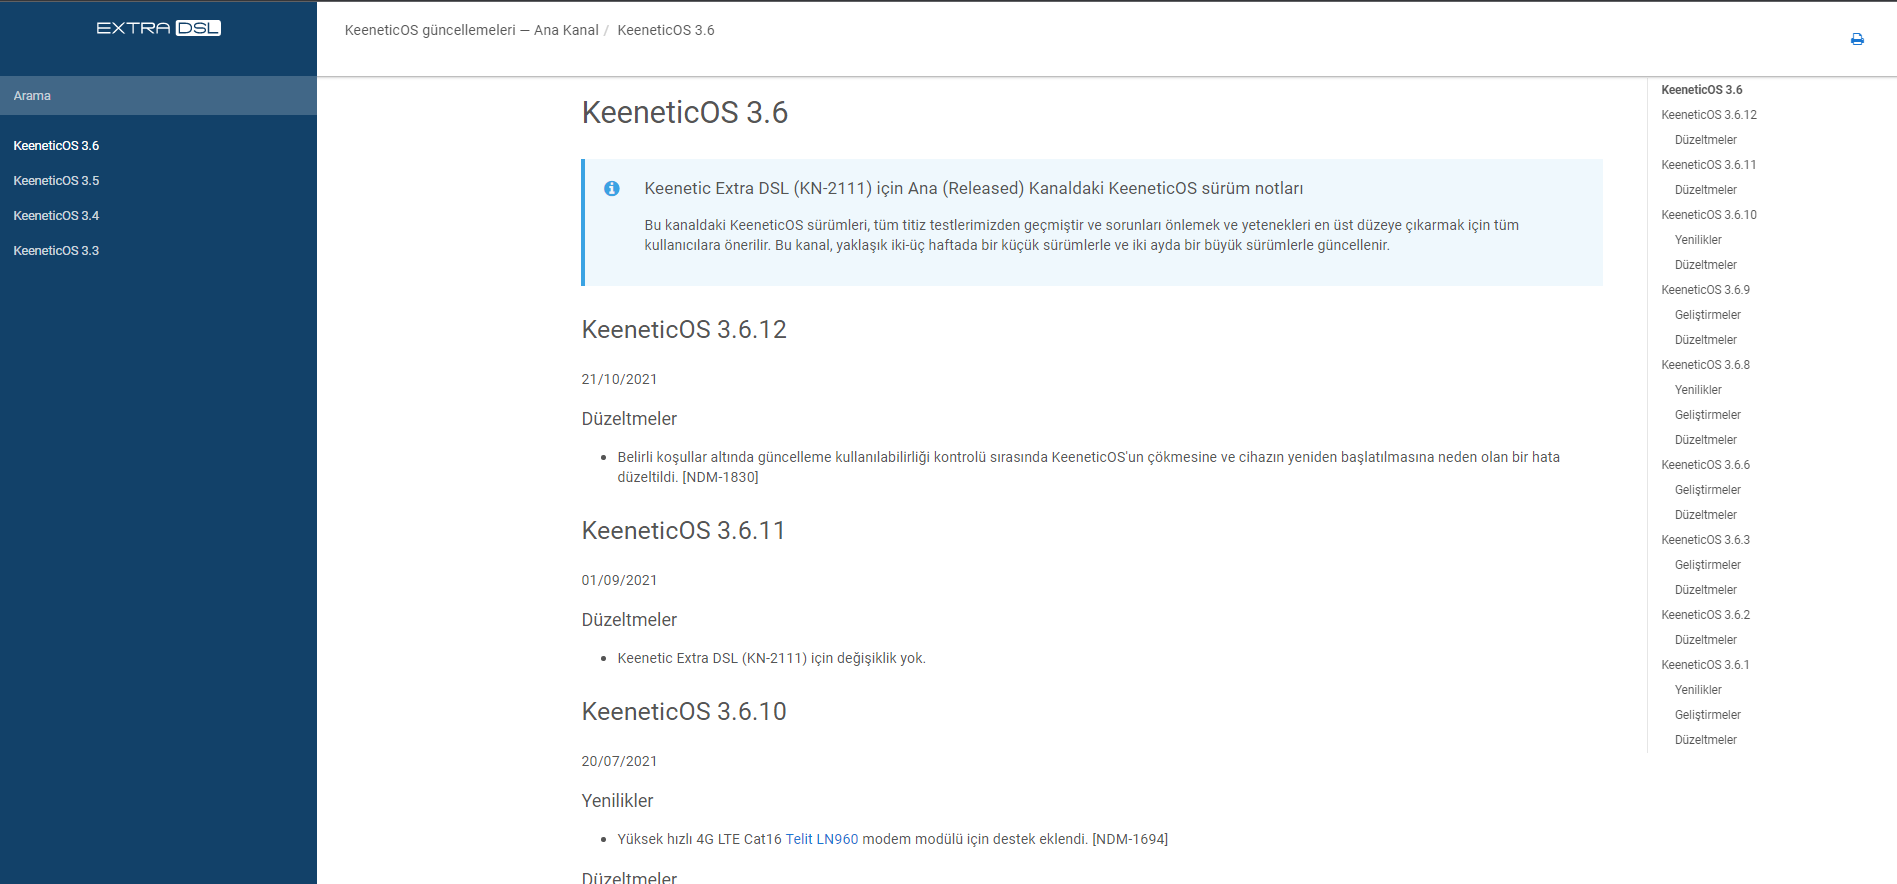Select Düzeltmeler under KeeneticOS 3.6.8 in contents
Viewport: 1897px width, 884px height.
click(1705, 440)
